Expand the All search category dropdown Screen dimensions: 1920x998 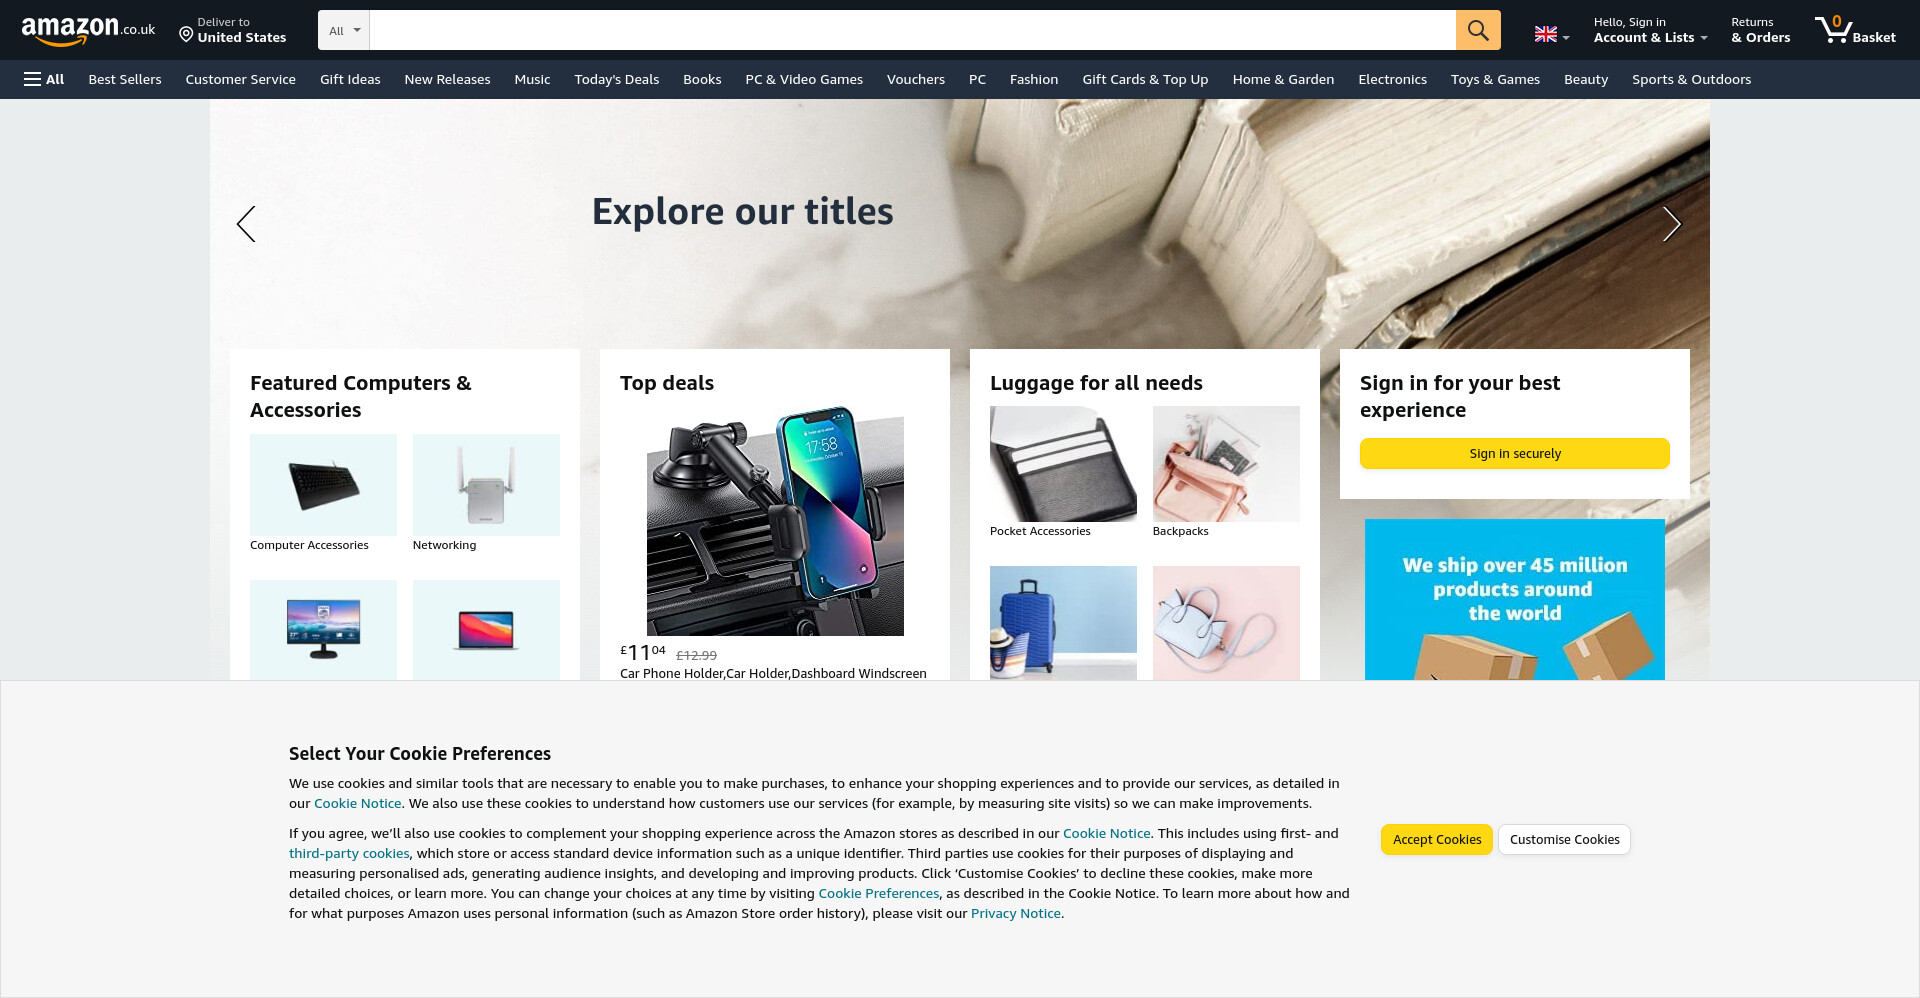[344, 30]
